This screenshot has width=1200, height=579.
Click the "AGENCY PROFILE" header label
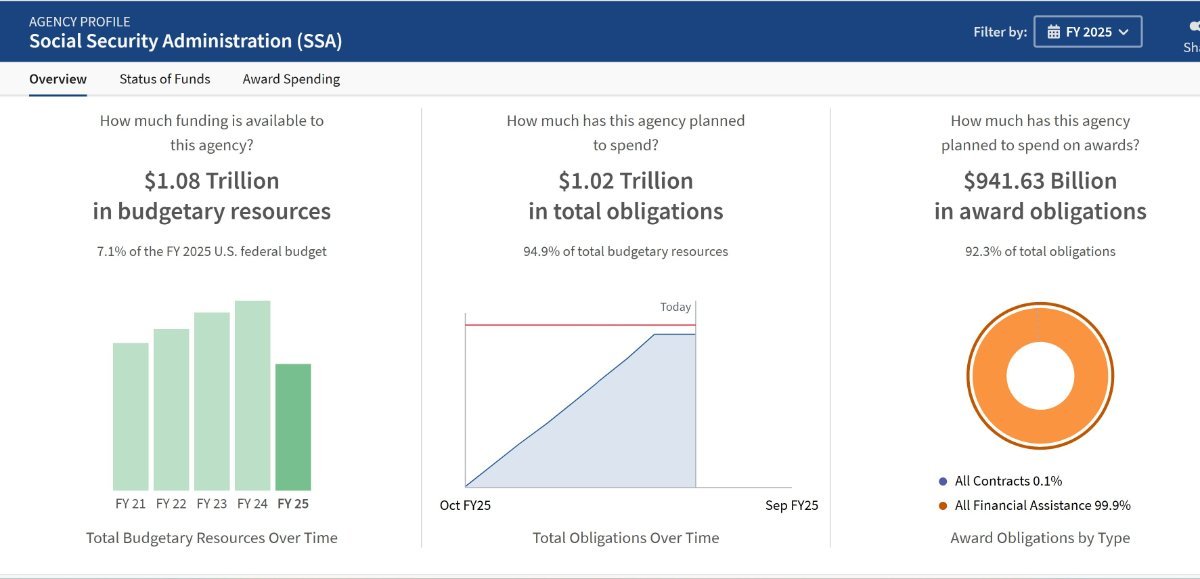[x=79, y=21]
